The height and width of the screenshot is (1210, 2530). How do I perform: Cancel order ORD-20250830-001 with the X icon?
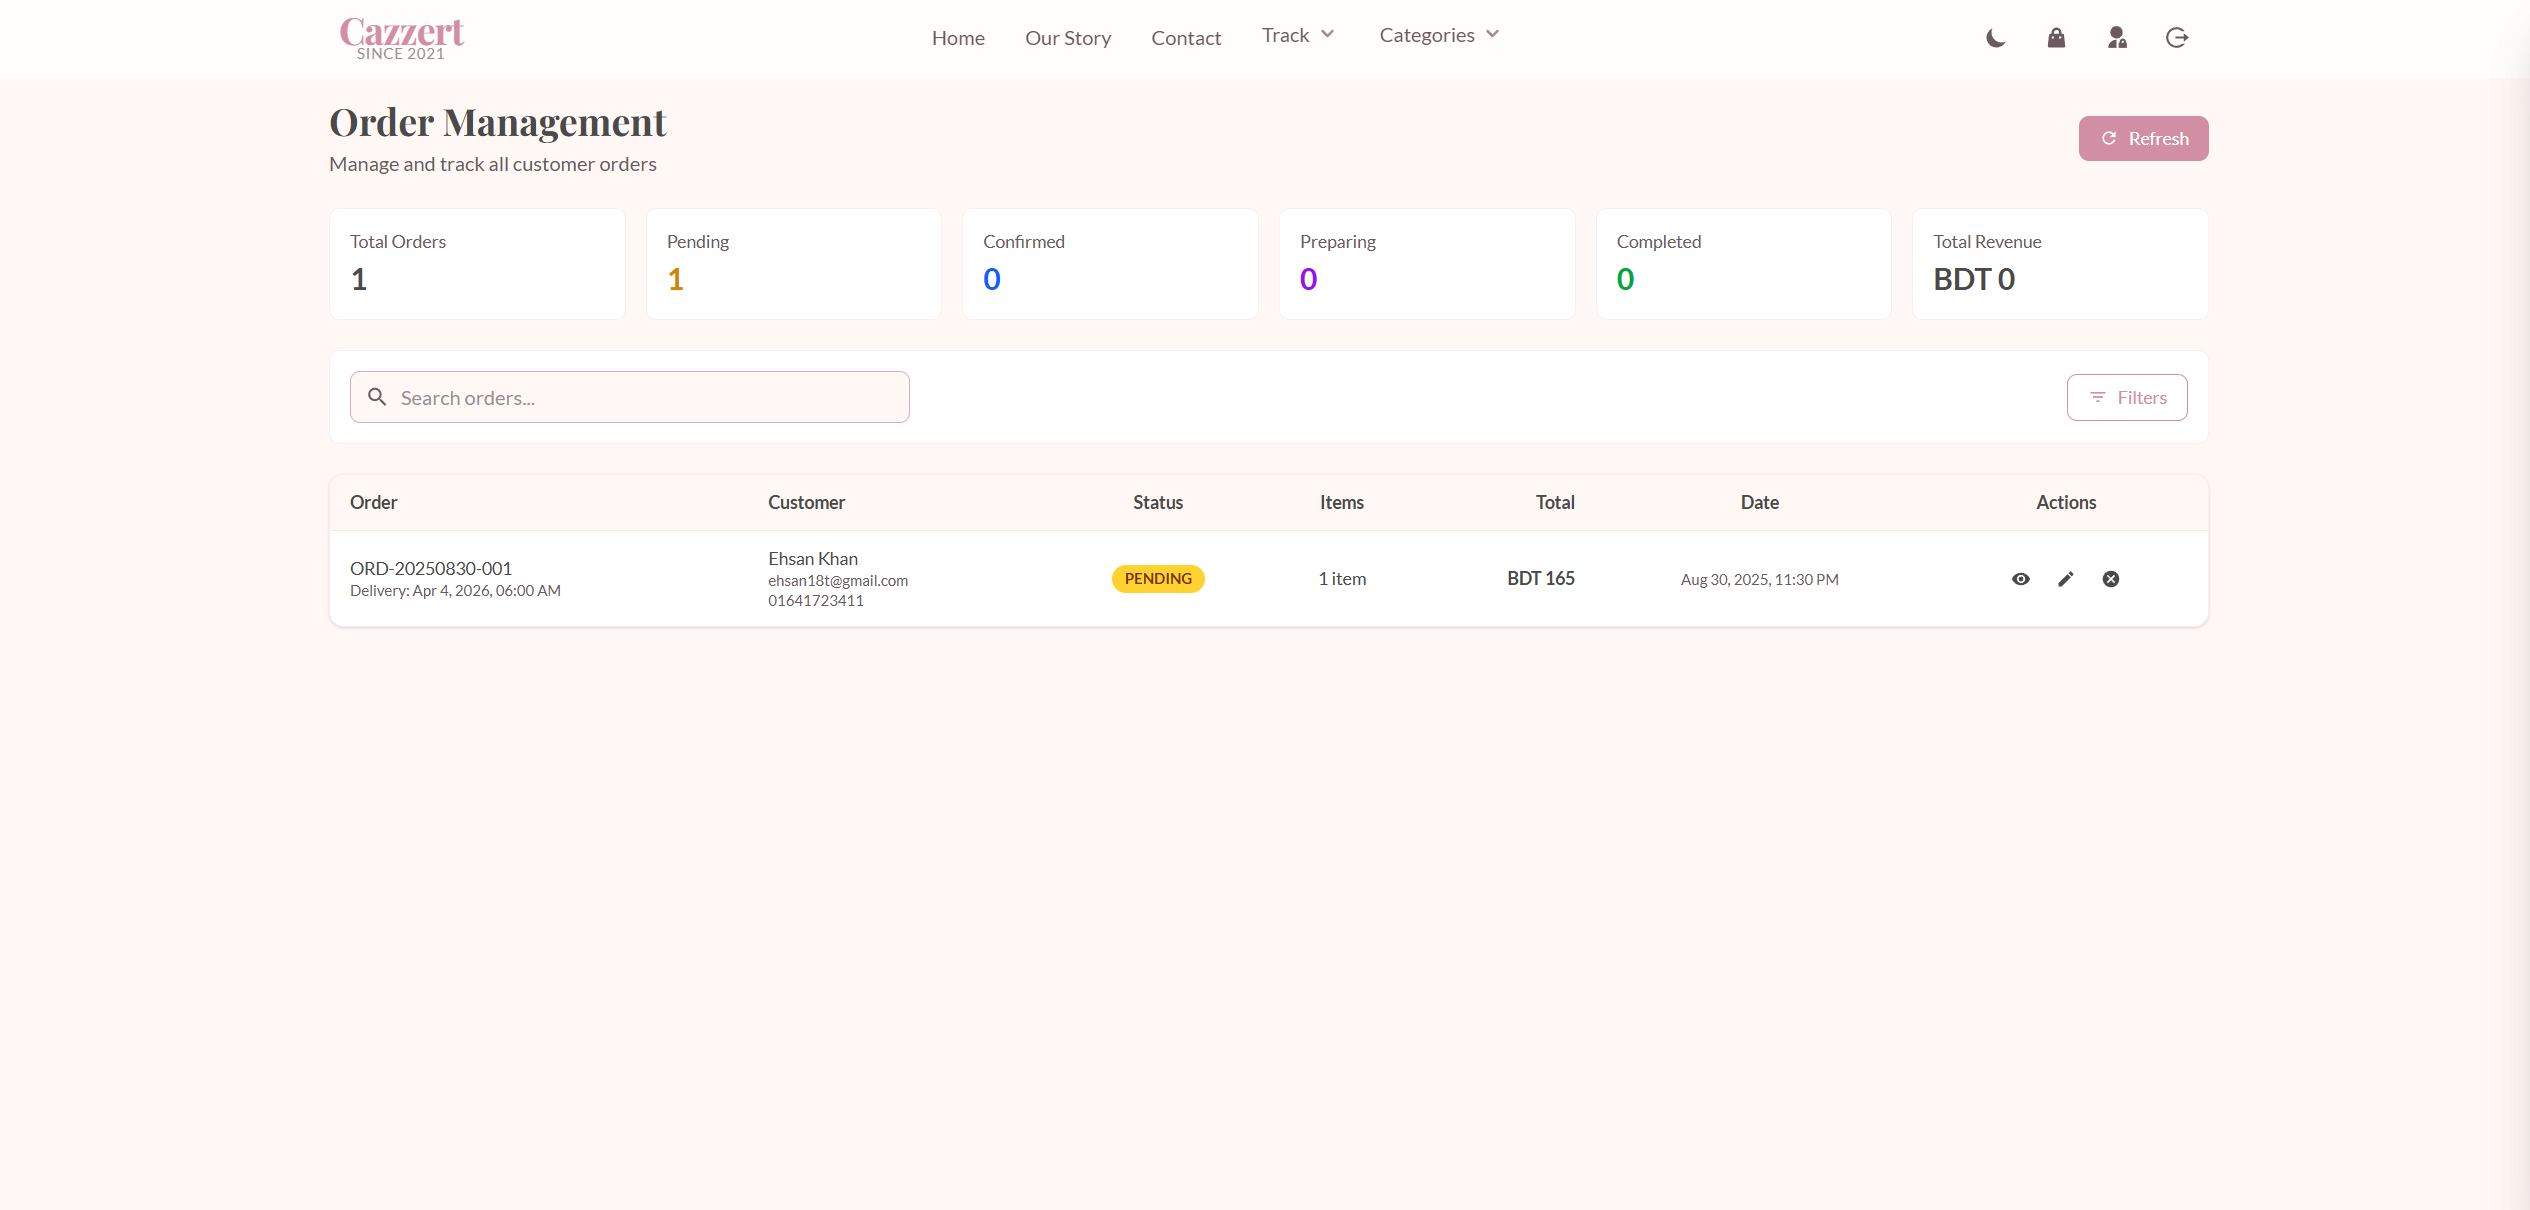coord(2110,579)
